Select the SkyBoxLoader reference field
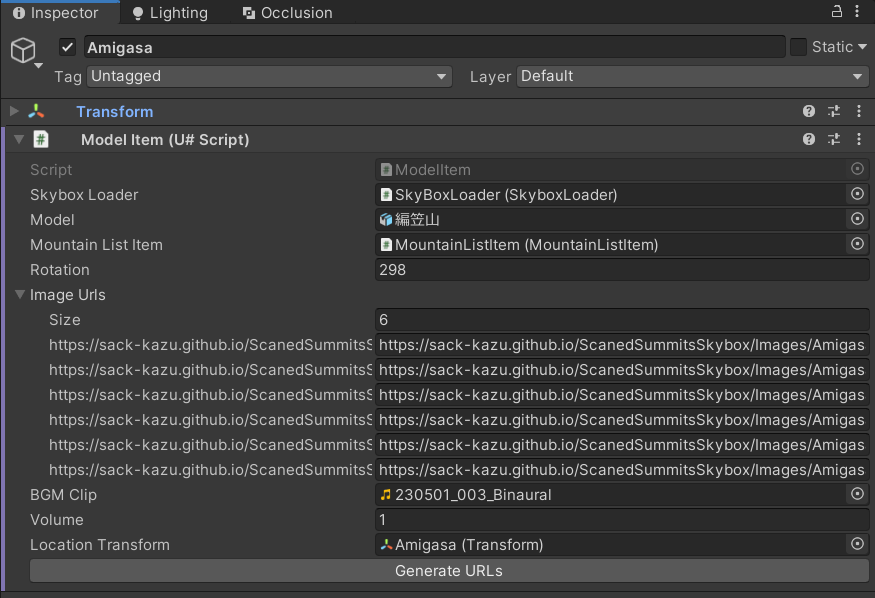The width and height of the screenshot is (875, 598). tap(611, 195)
